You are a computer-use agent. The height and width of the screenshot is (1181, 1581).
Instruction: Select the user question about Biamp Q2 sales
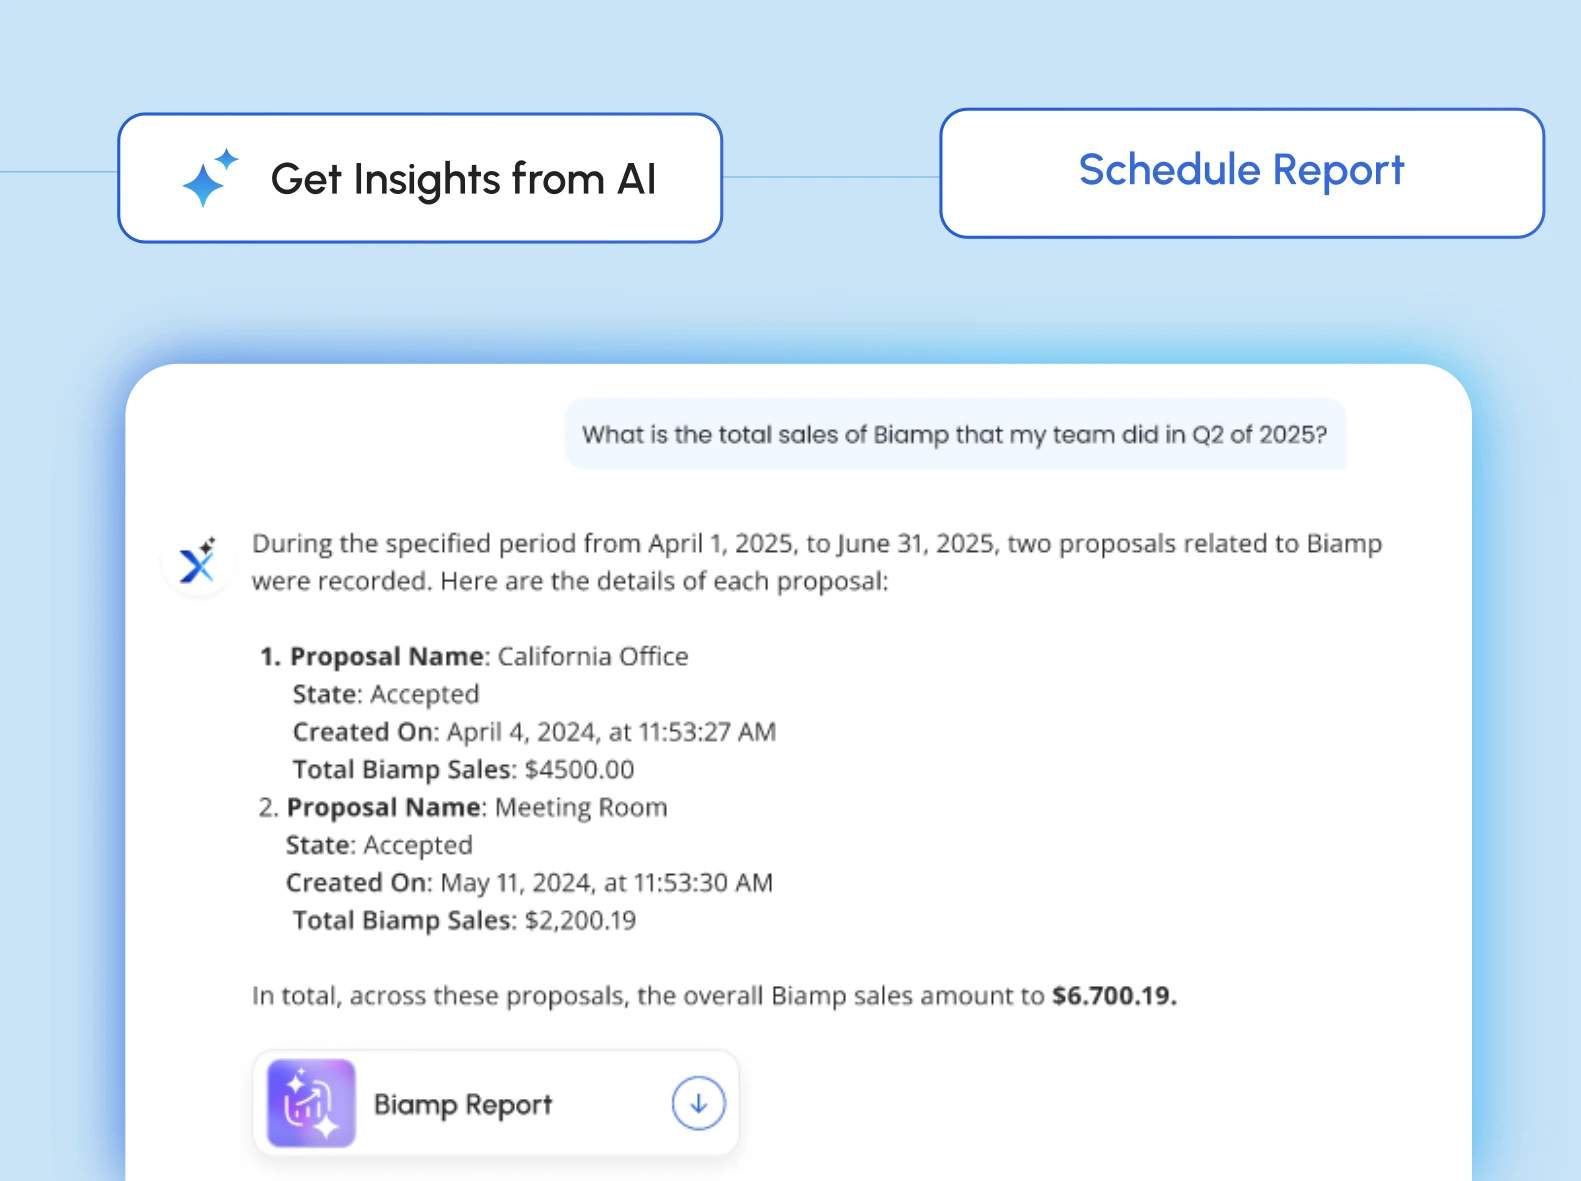[x=955, y=434]
